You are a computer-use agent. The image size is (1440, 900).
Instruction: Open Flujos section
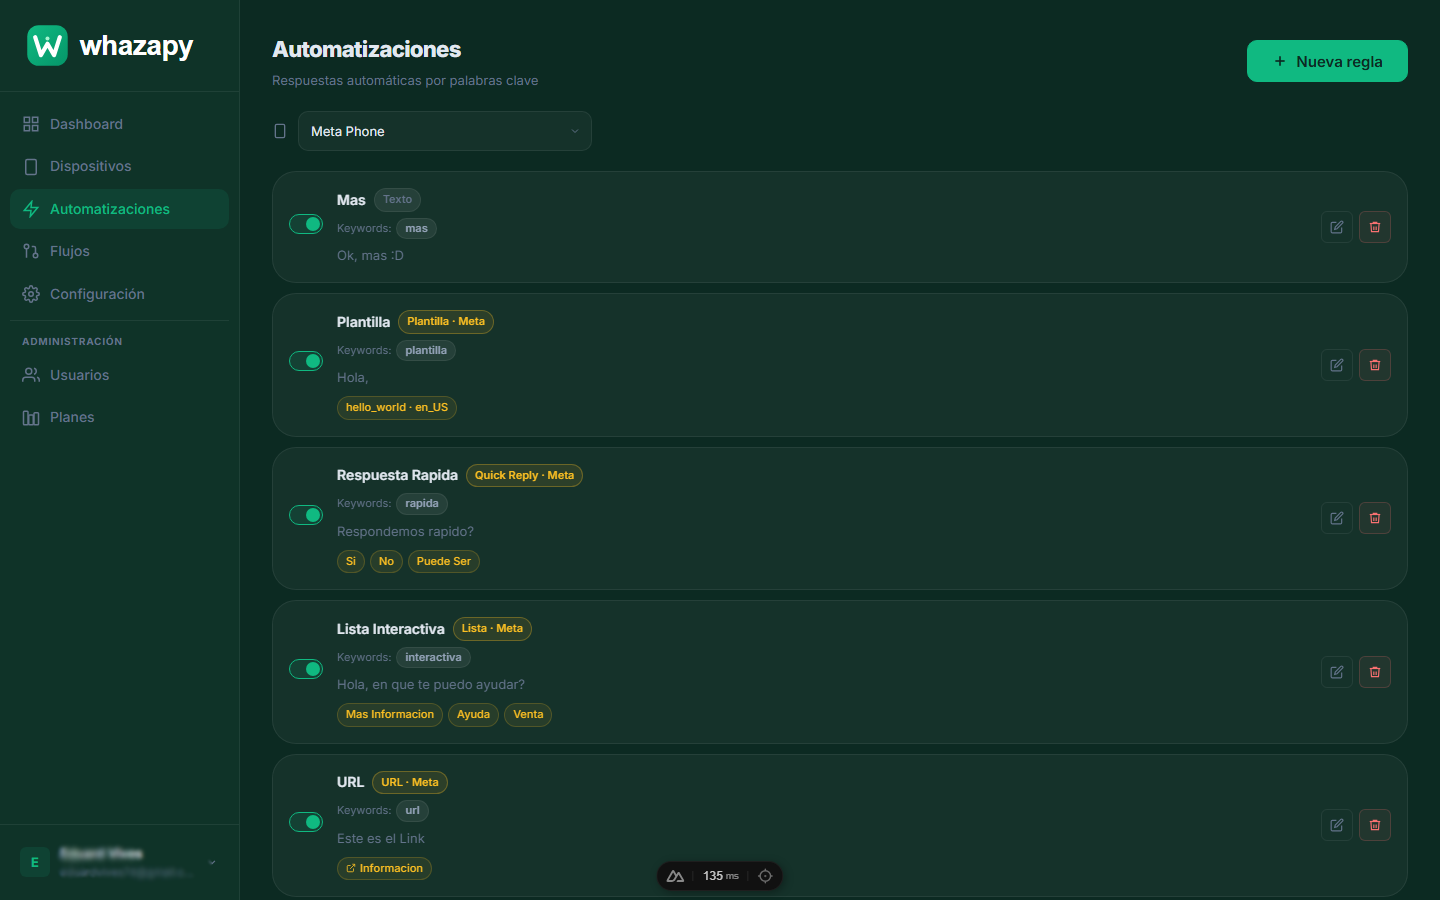(119, 251)
